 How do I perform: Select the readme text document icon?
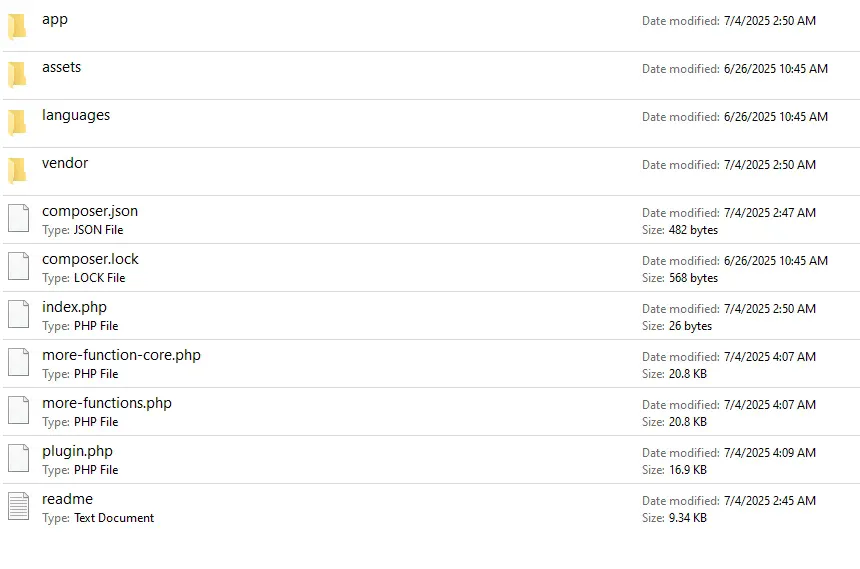[18, 507]
